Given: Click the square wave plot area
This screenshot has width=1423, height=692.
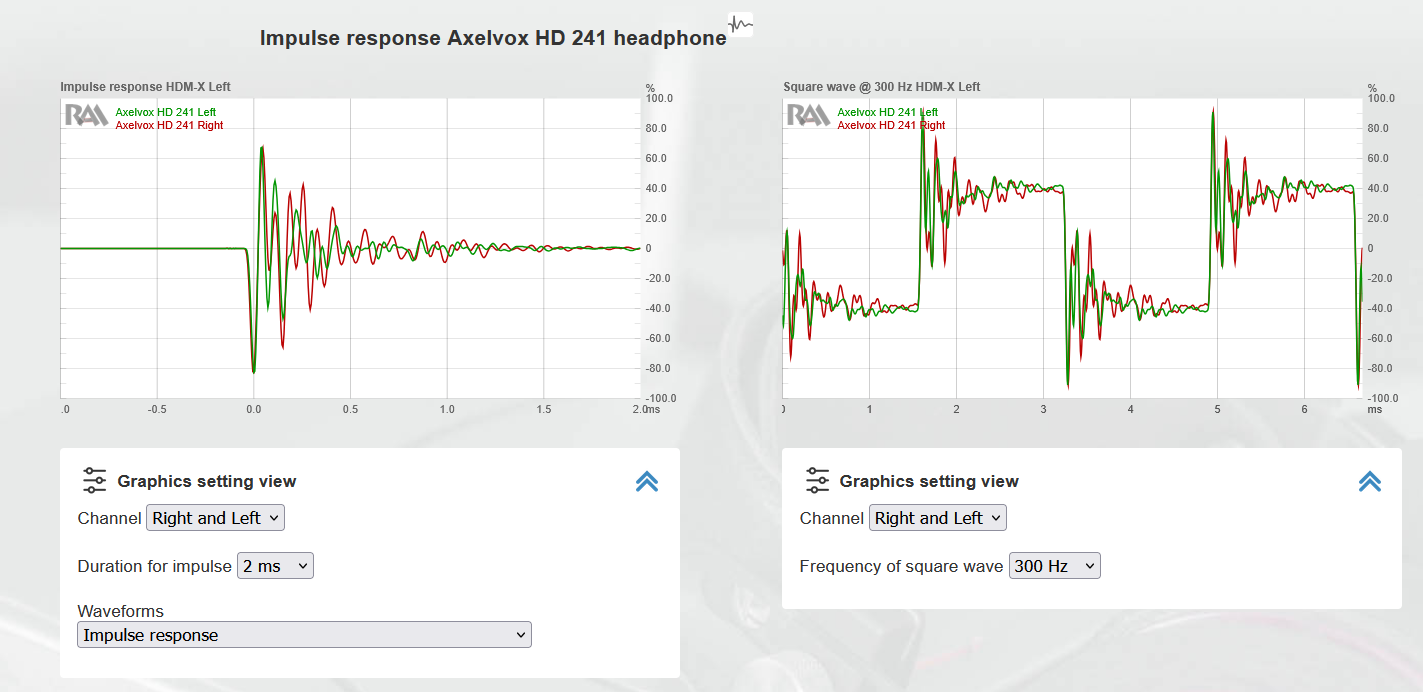Looking at the screenshot, I should (1072, 248).
